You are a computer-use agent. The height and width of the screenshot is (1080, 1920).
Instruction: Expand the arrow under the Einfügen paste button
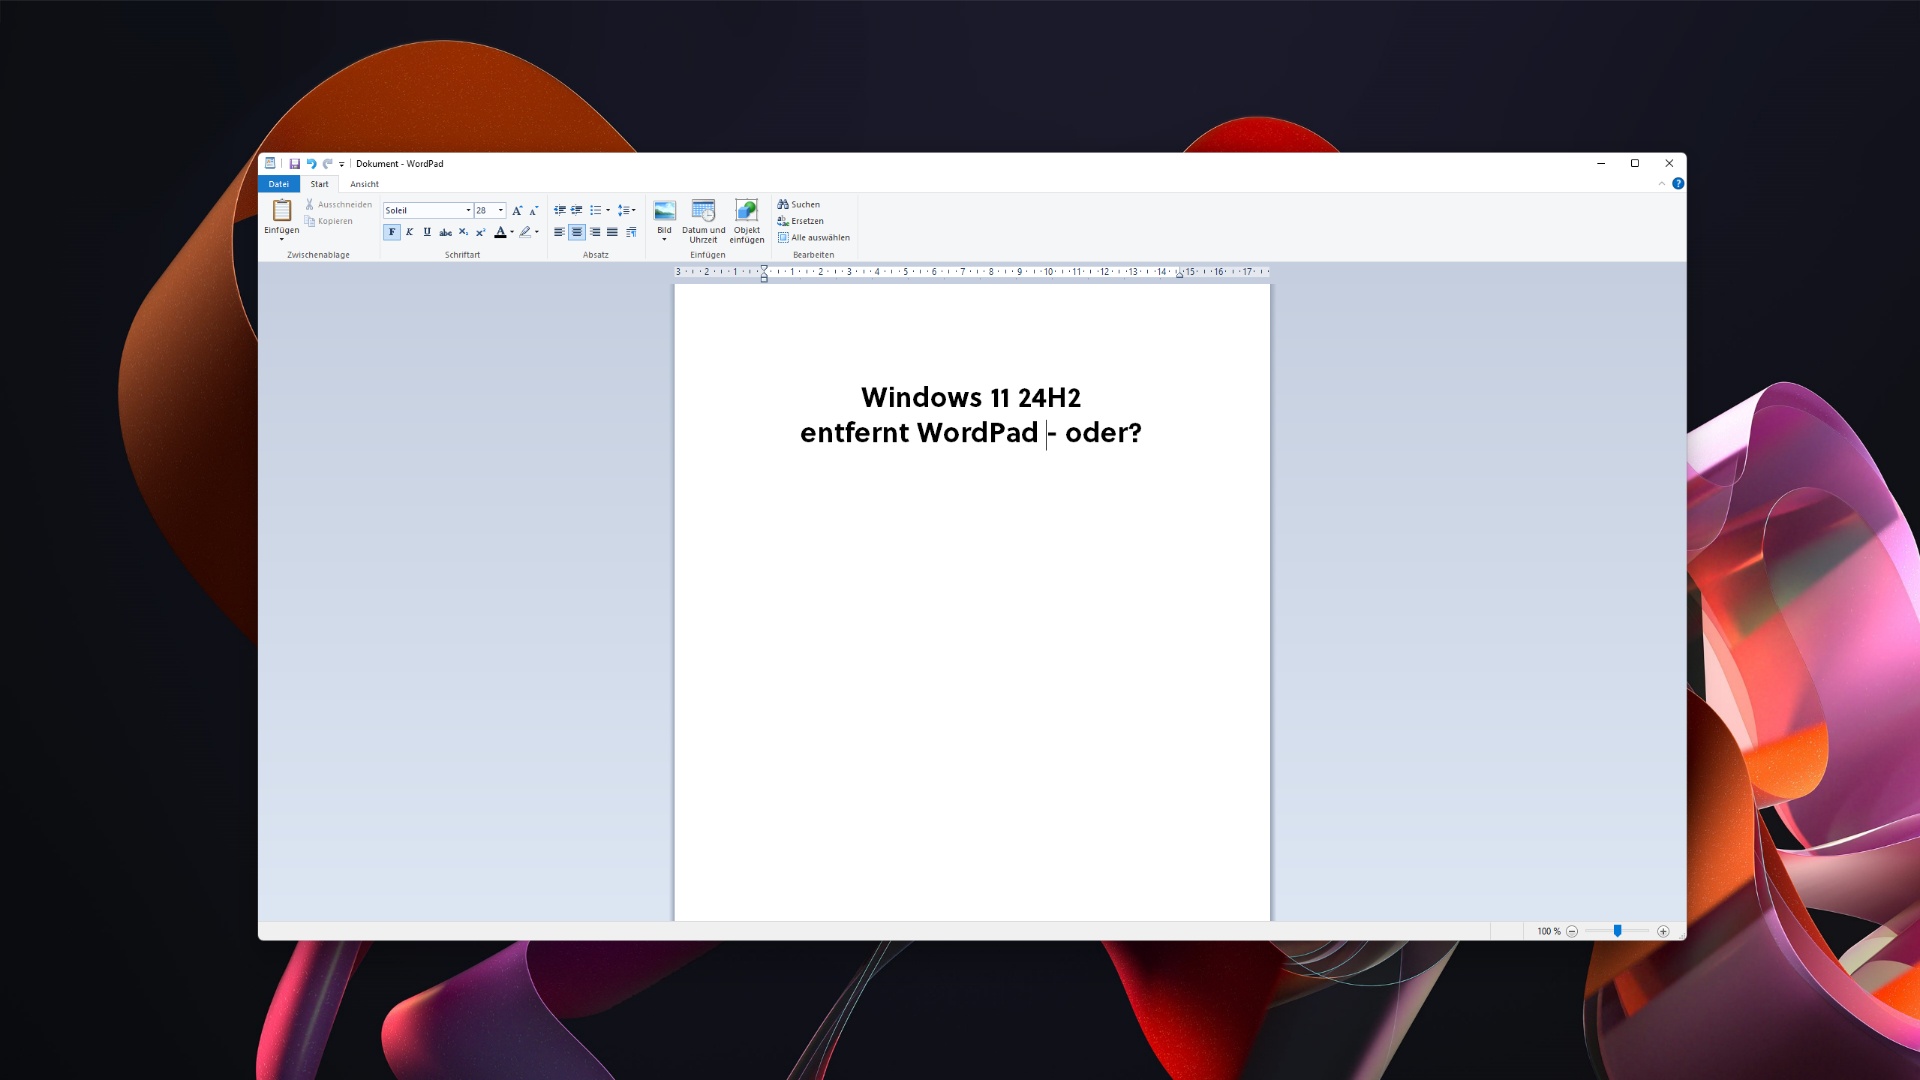tap(282, 240)
